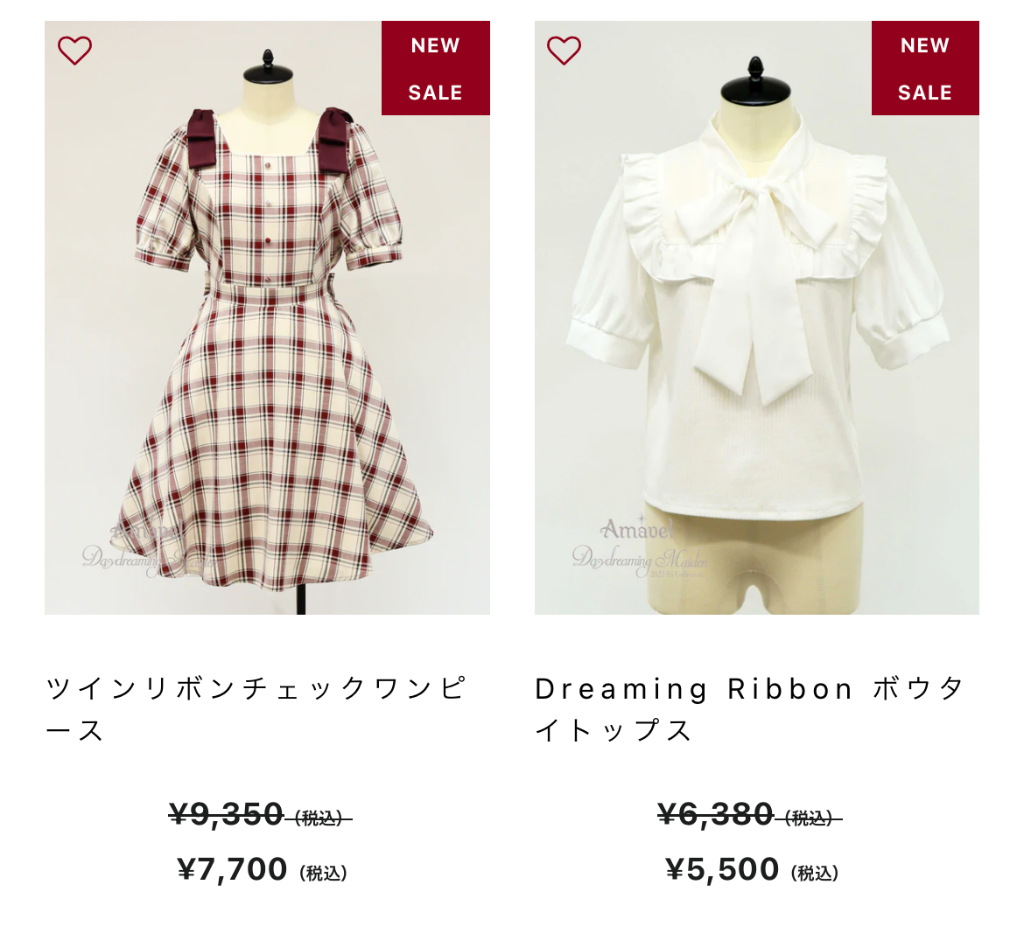This screenshot has height=929, width=1024.
Task: Click the NEW badge on white blouse
Action: pyautogui.click(x=925, y=46)
